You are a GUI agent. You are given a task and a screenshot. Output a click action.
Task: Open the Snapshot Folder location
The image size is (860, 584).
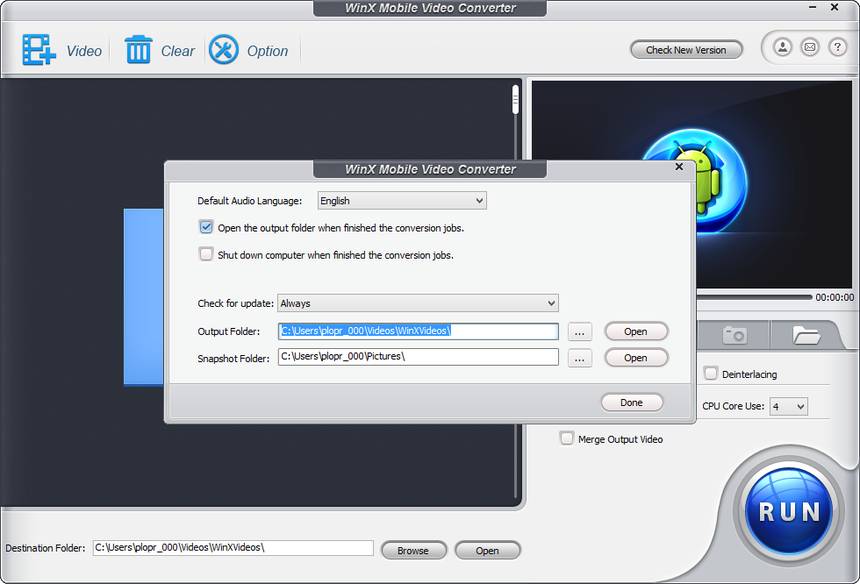636,358
